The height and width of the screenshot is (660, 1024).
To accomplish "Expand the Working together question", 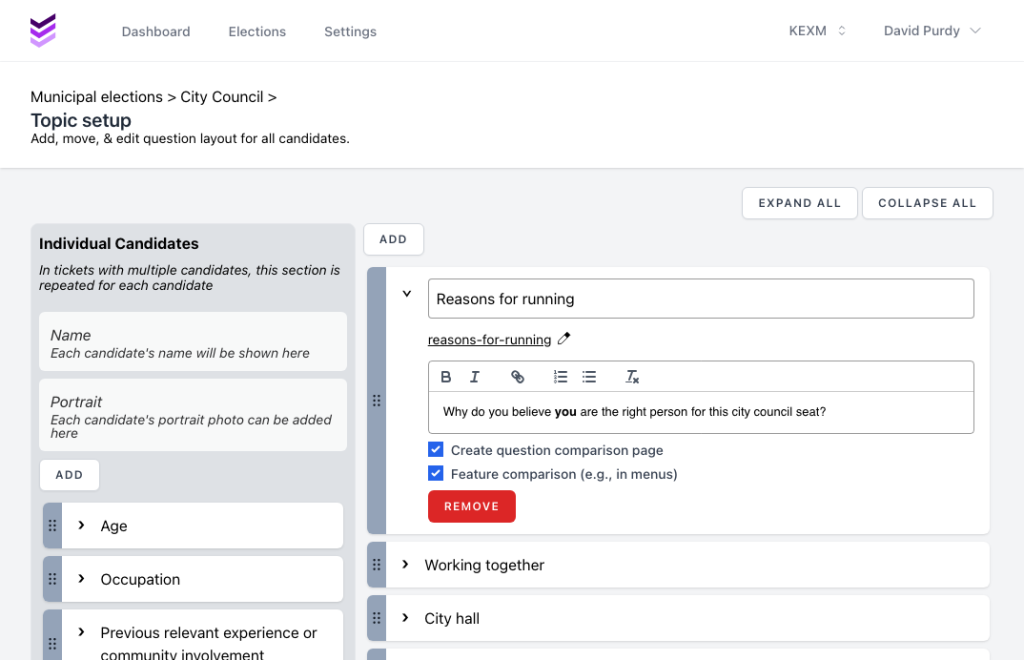I will pyautogui.click(x=405, y=565).
